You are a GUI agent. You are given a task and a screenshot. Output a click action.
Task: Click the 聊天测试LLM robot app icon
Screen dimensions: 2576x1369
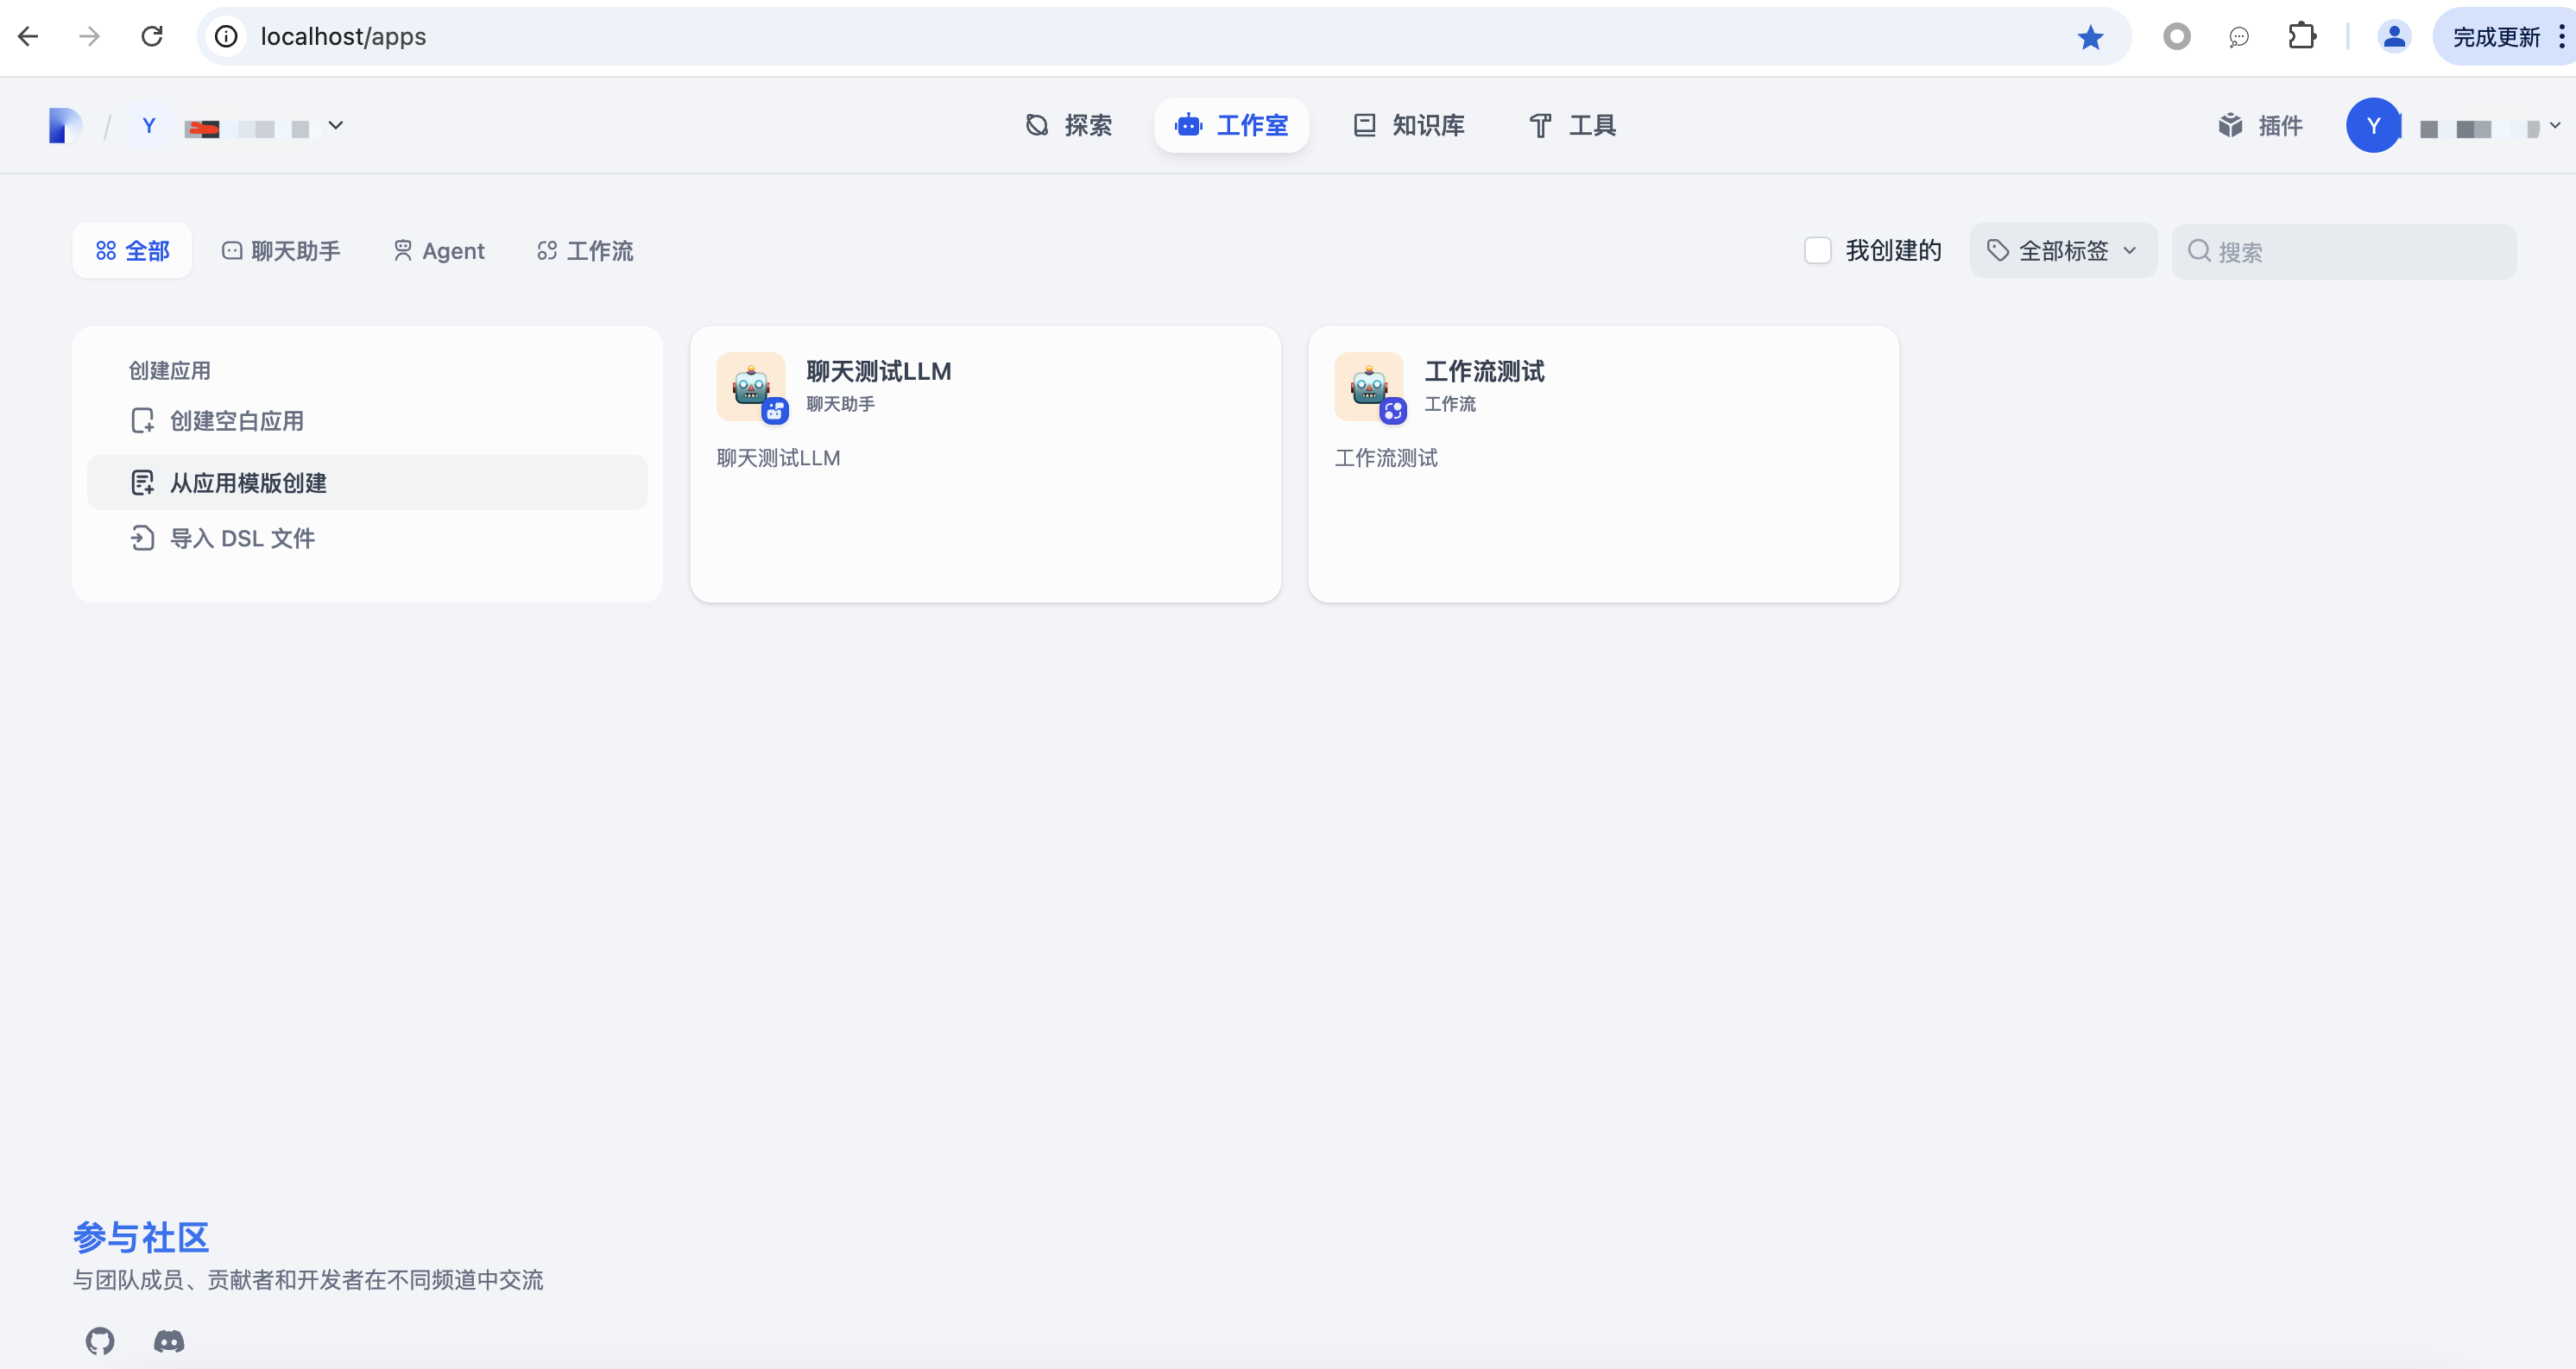tap(751, 386)
